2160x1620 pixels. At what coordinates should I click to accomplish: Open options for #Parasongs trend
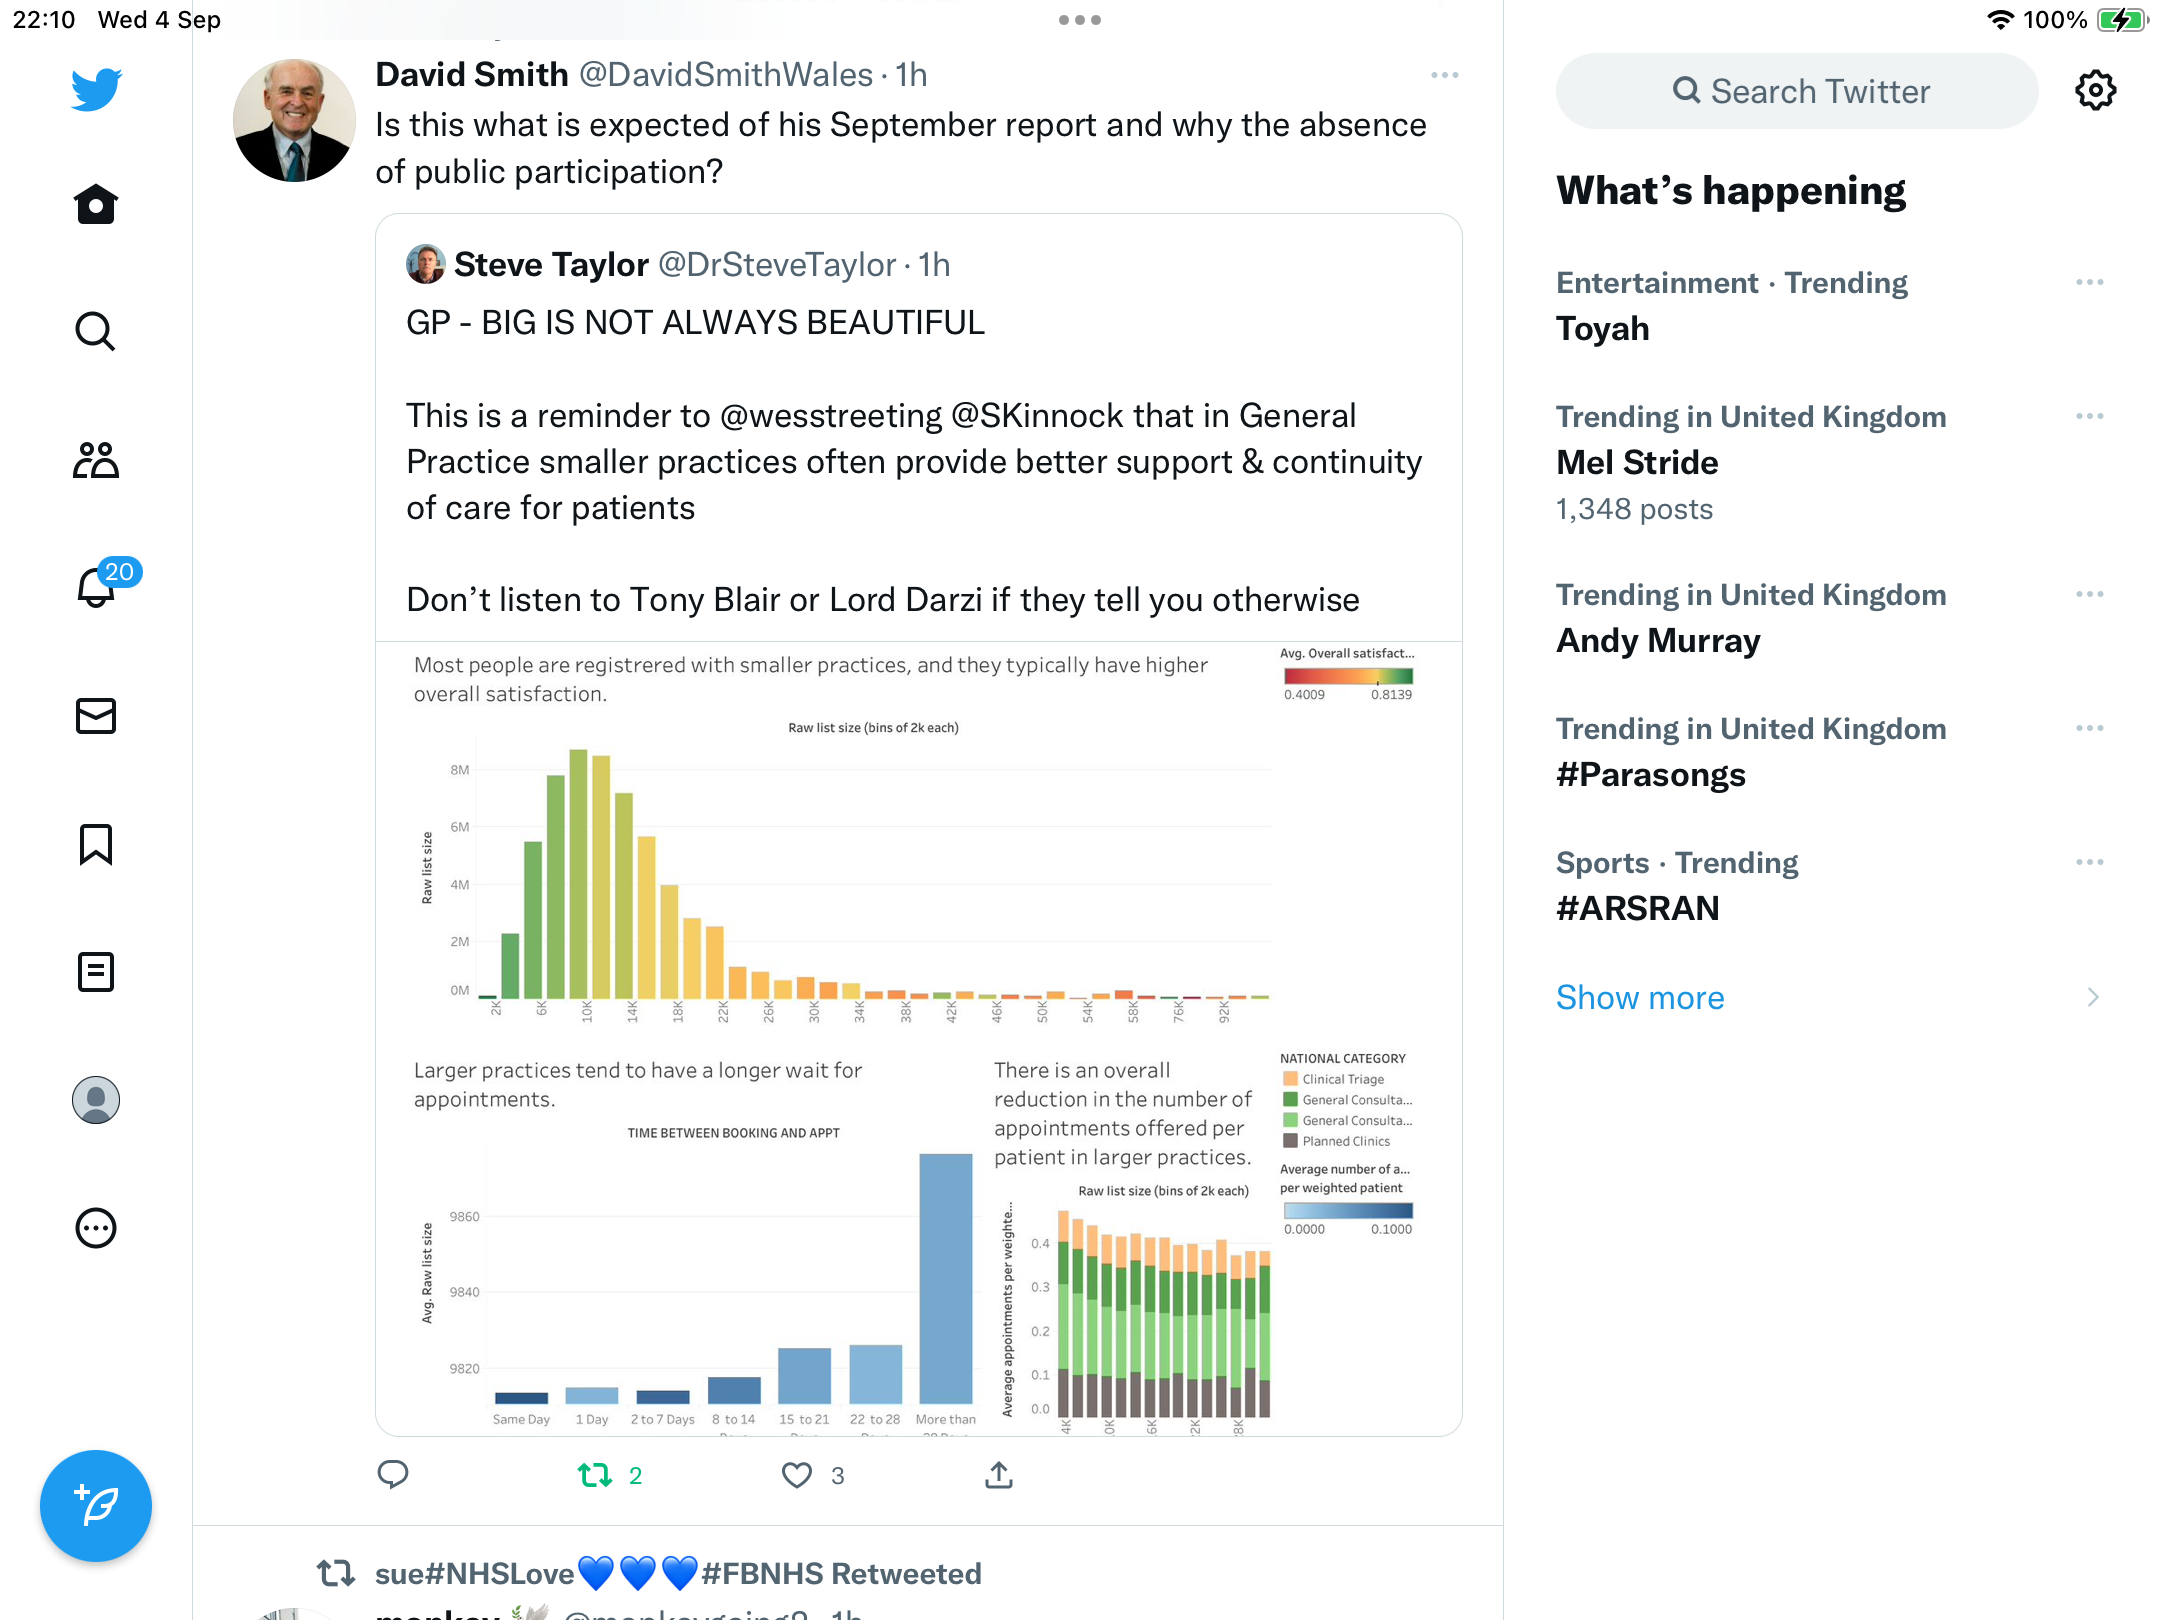[x=2090, y=728]
